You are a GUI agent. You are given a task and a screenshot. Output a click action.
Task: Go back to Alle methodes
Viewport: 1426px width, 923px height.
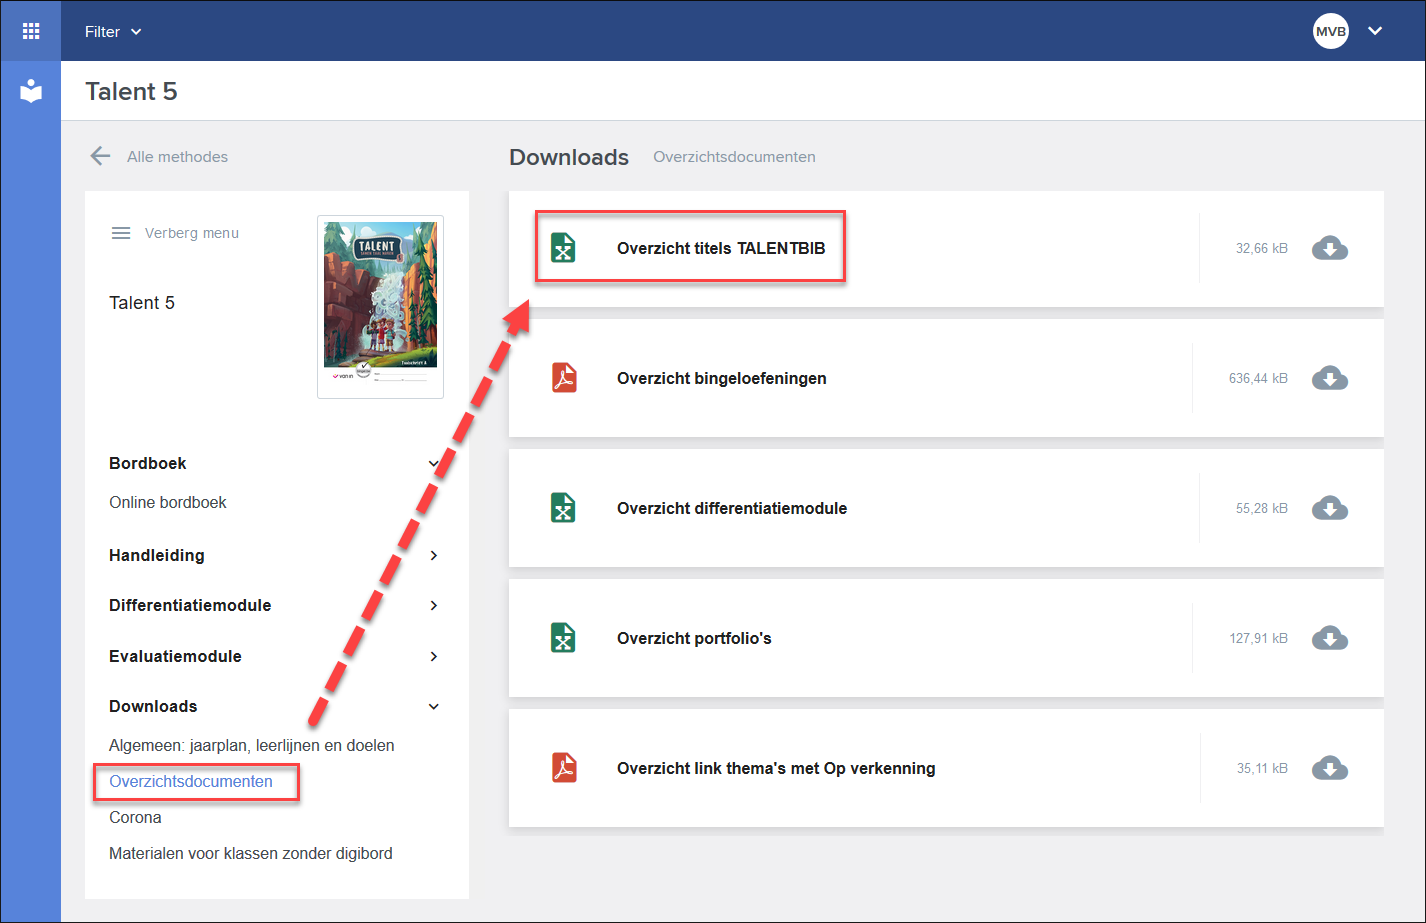(x=159, y=156)
